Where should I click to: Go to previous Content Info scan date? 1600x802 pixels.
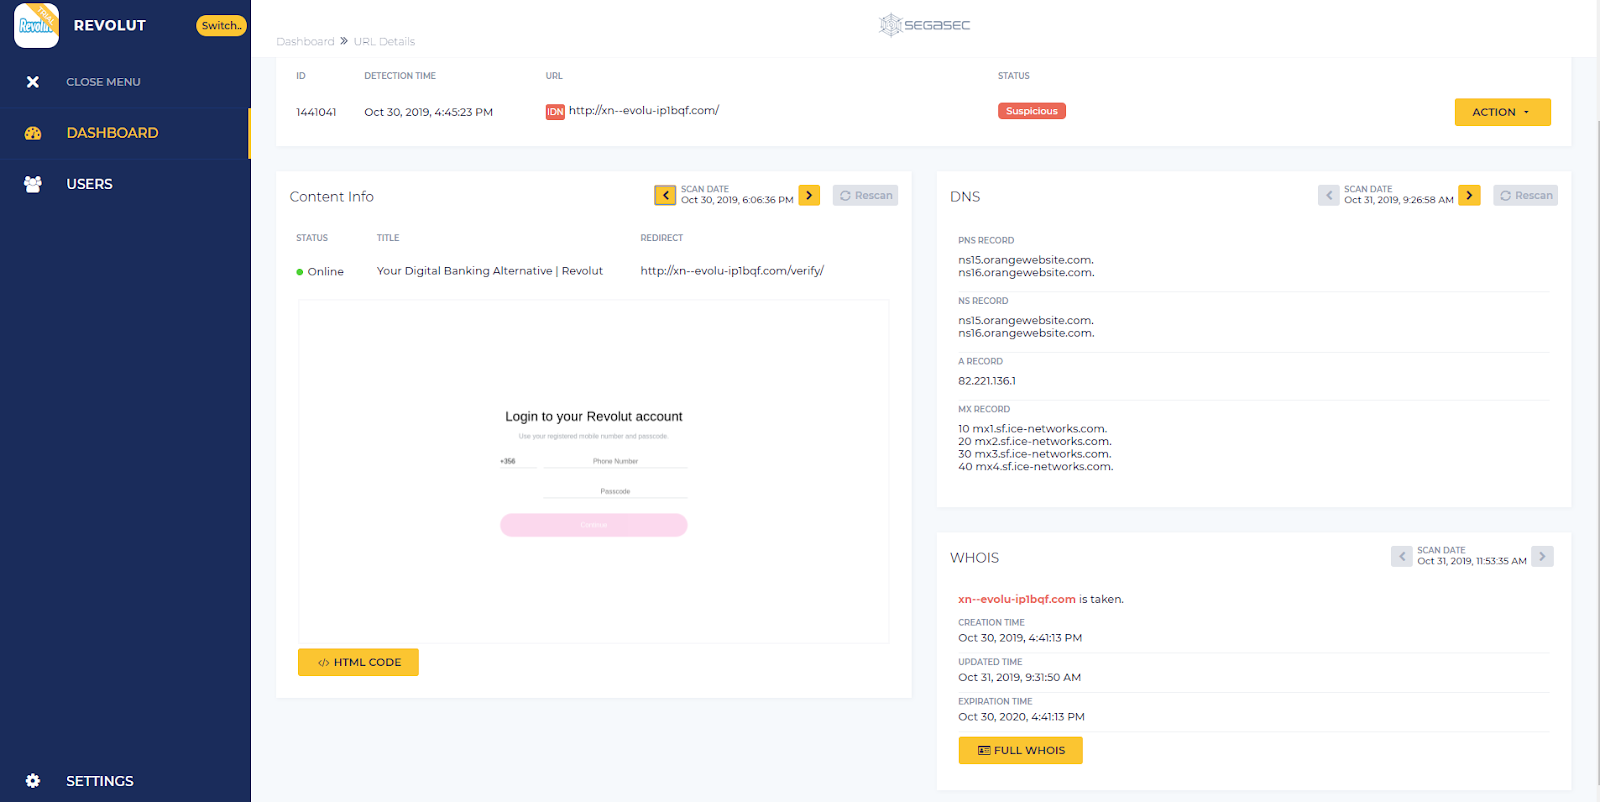665,195
